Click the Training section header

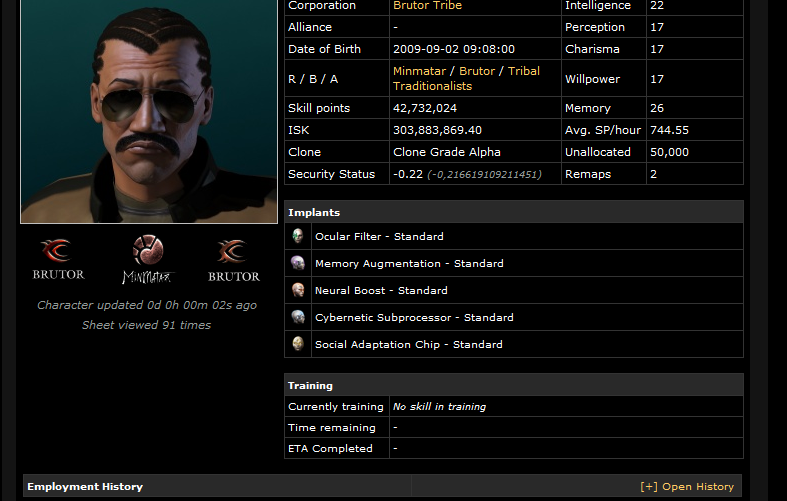[513, 386]
